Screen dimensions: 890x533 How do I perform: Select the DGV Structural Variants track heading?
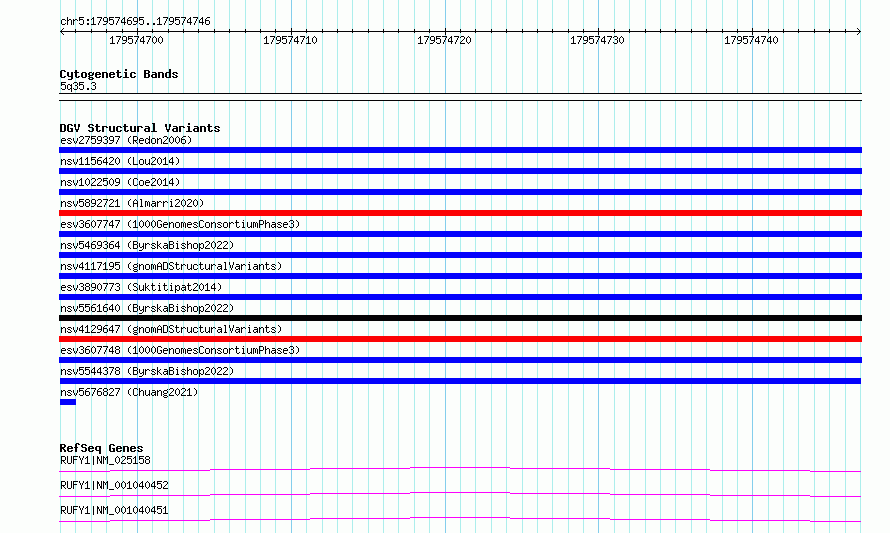(x=140, y=128)
